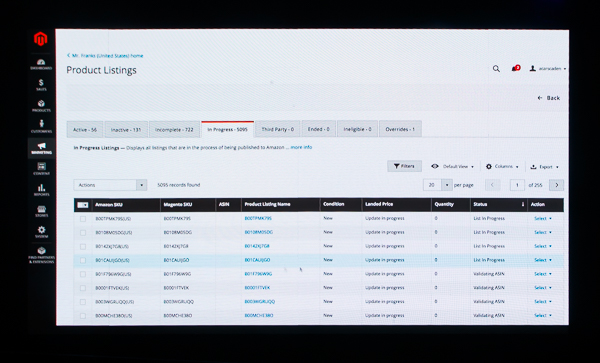Switch to the Incomplete - 722 tab
The width and height of the screenshot is (600, 363).
pyautogui.click(x=174, y=130)
